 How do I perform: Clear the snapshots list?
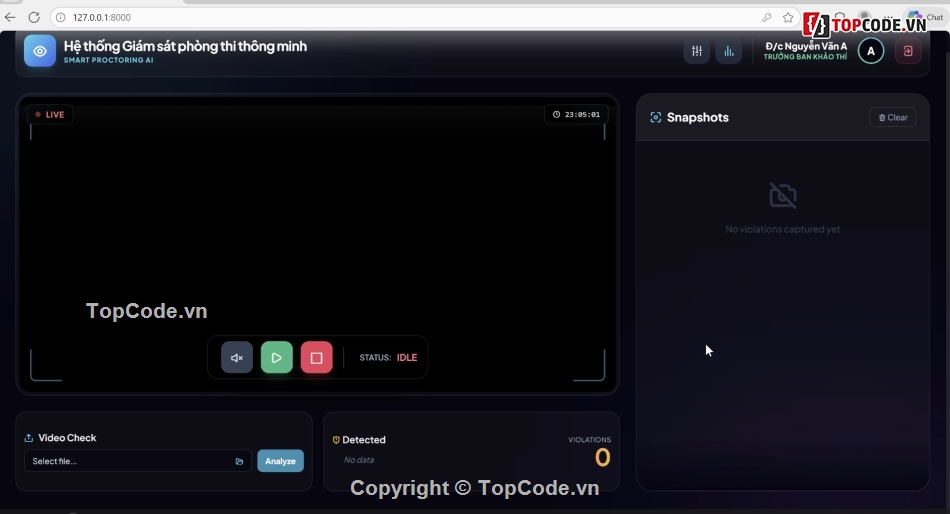tap(893, 117)
